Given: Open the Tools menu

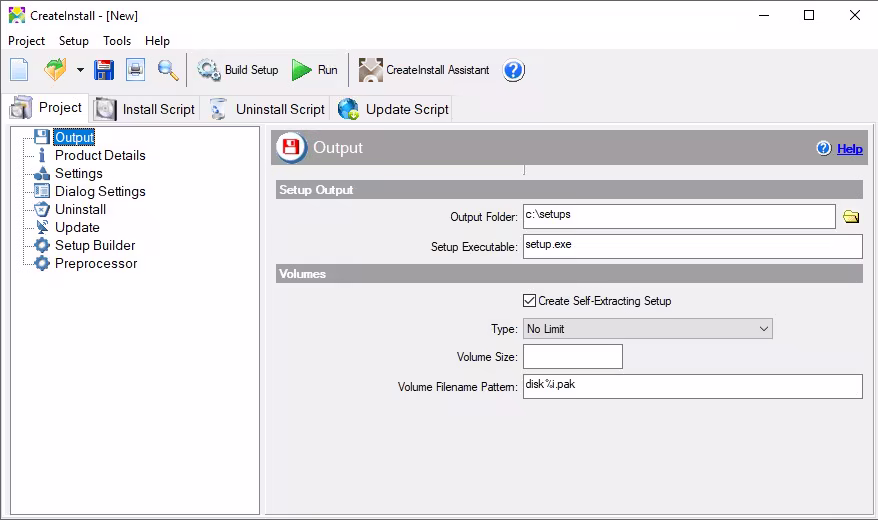Looking at the screenshot, I should [116, 41].
